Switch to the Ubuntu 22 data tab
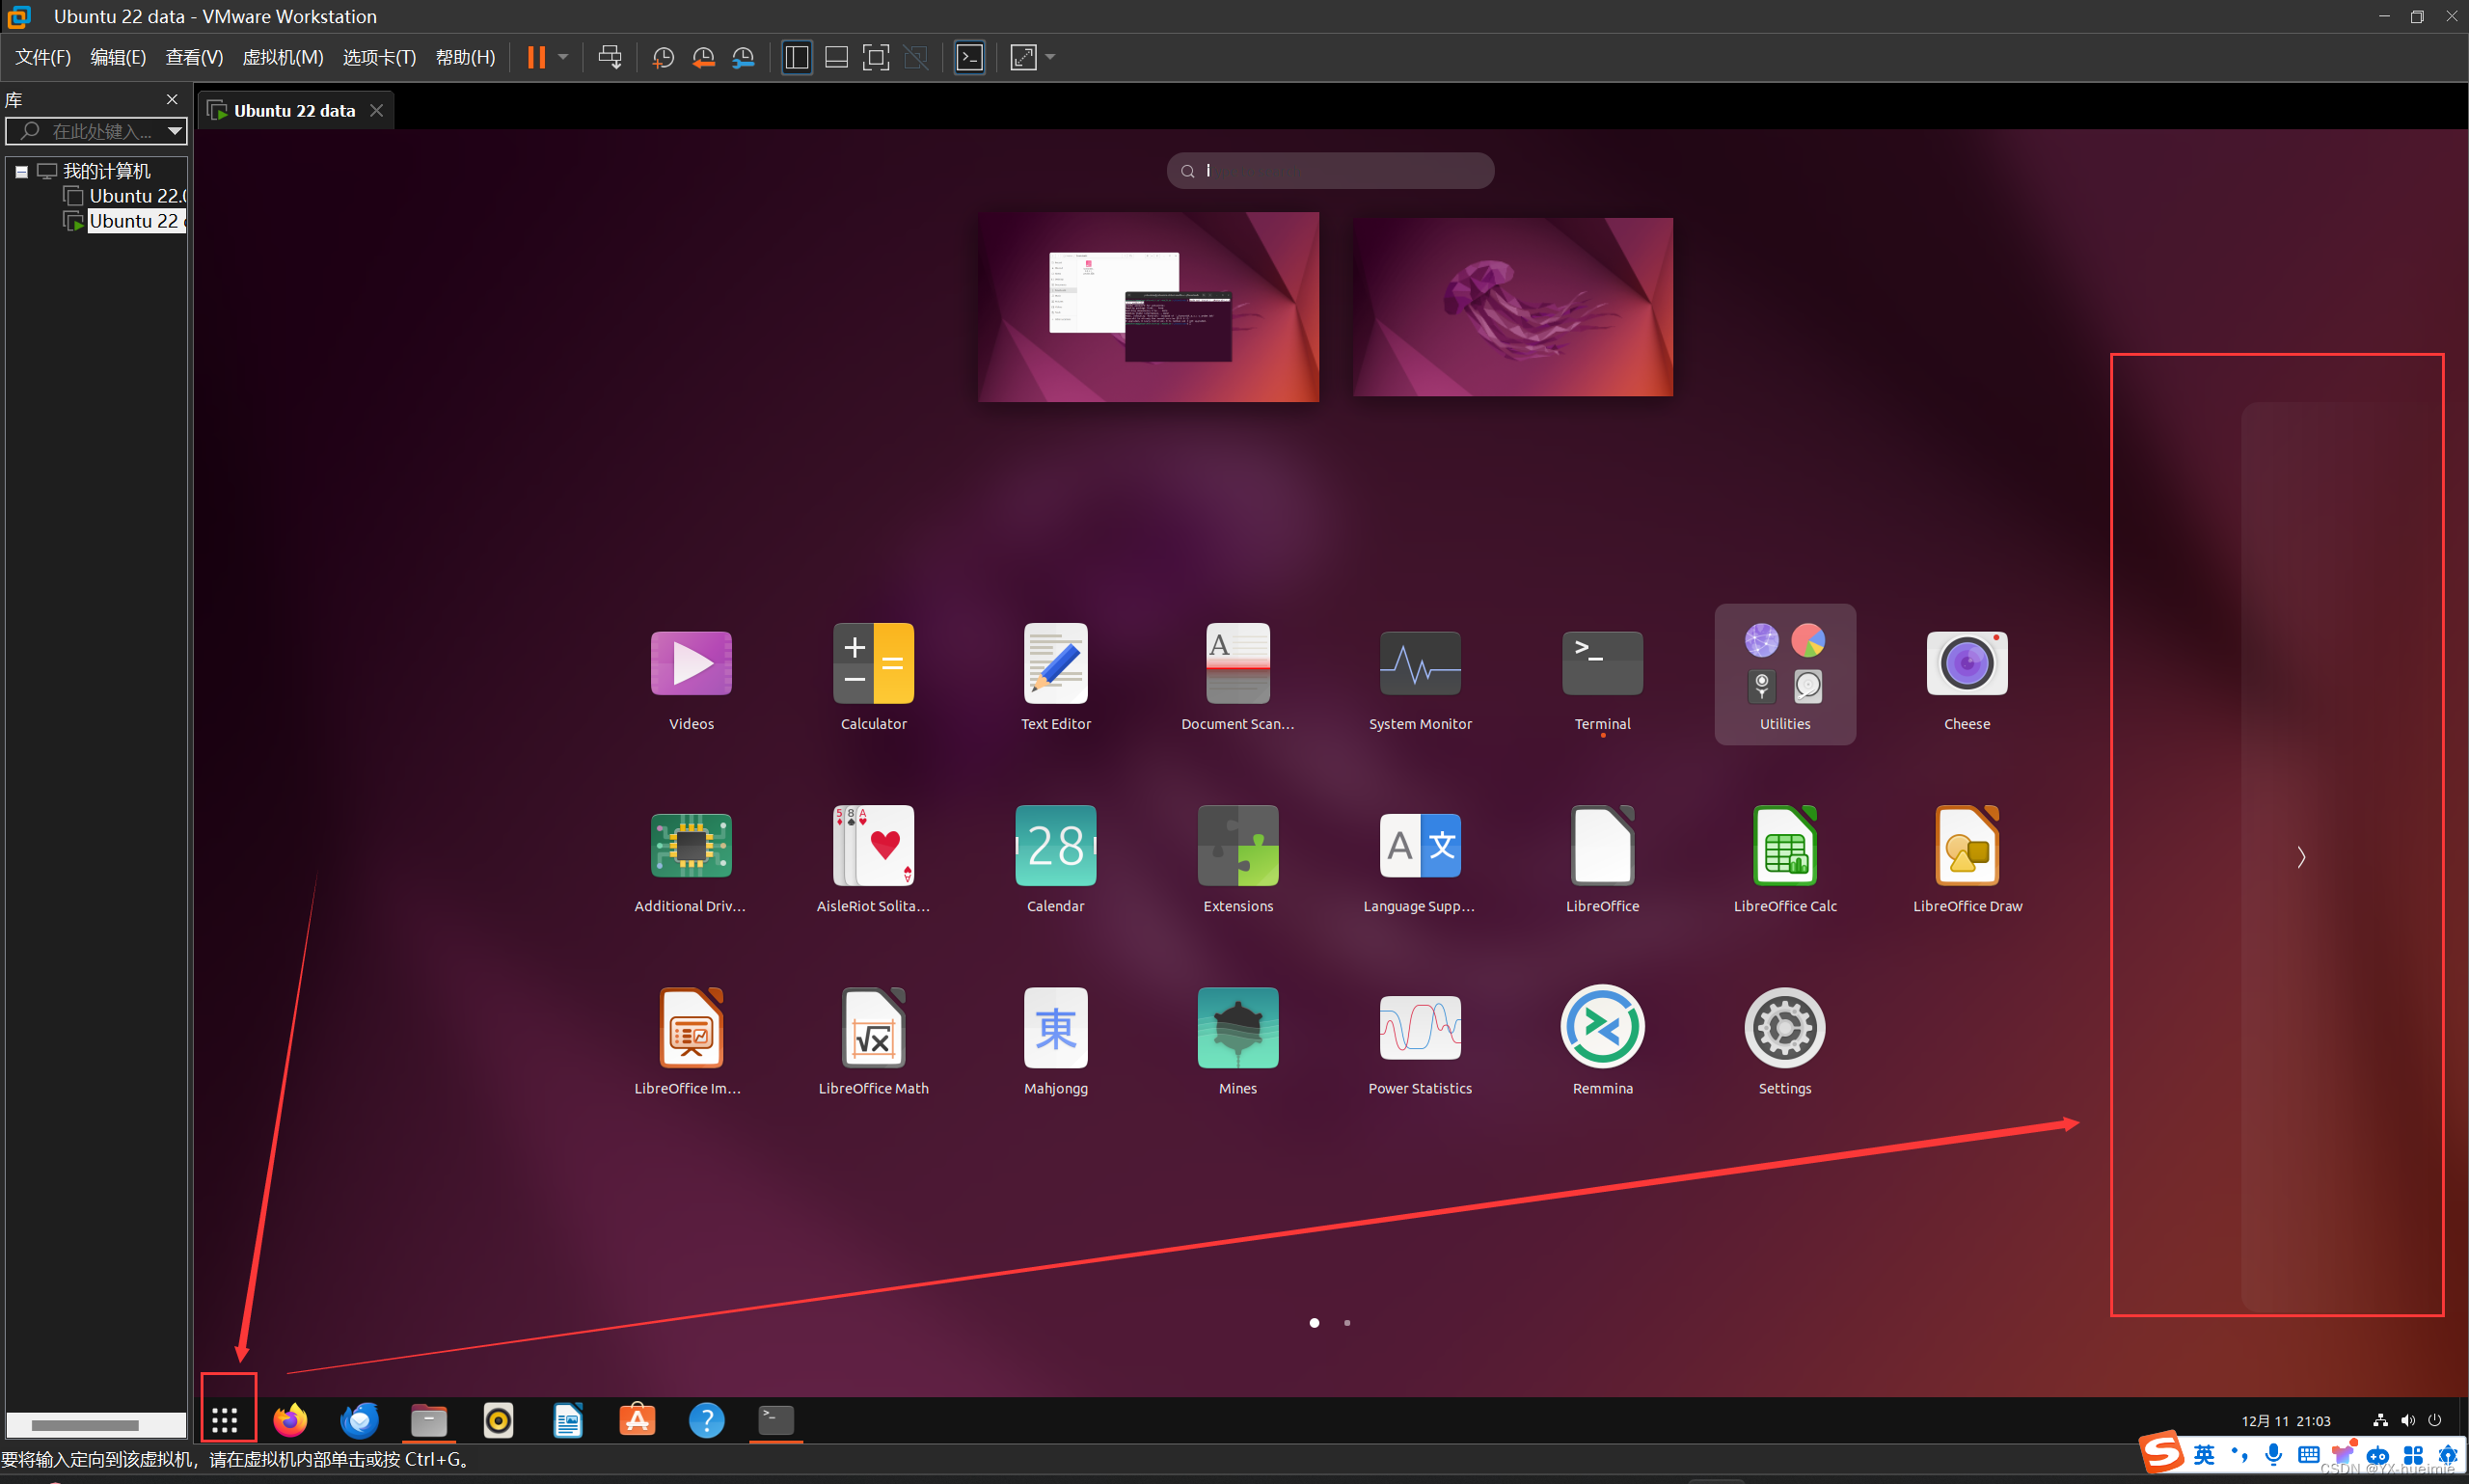The height and width of the screenshot is (1484, 2469). tap(293, 110)
